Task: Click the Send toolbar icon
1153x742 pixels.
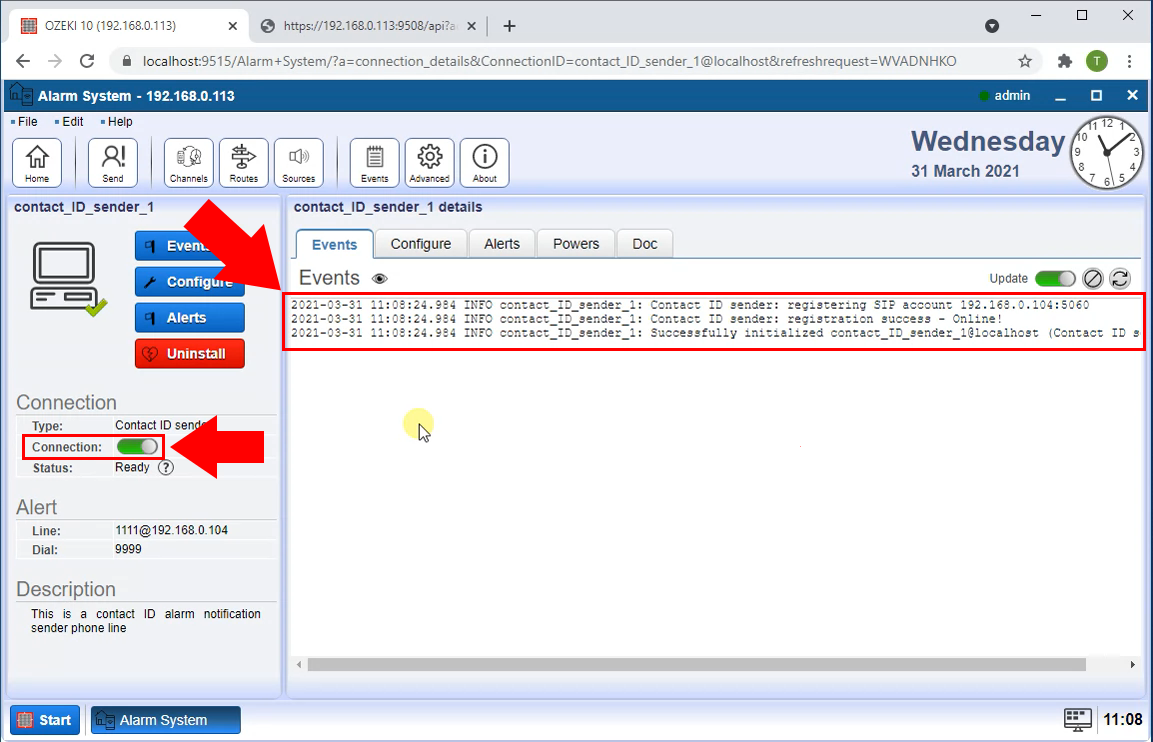Action: point(113,163)
